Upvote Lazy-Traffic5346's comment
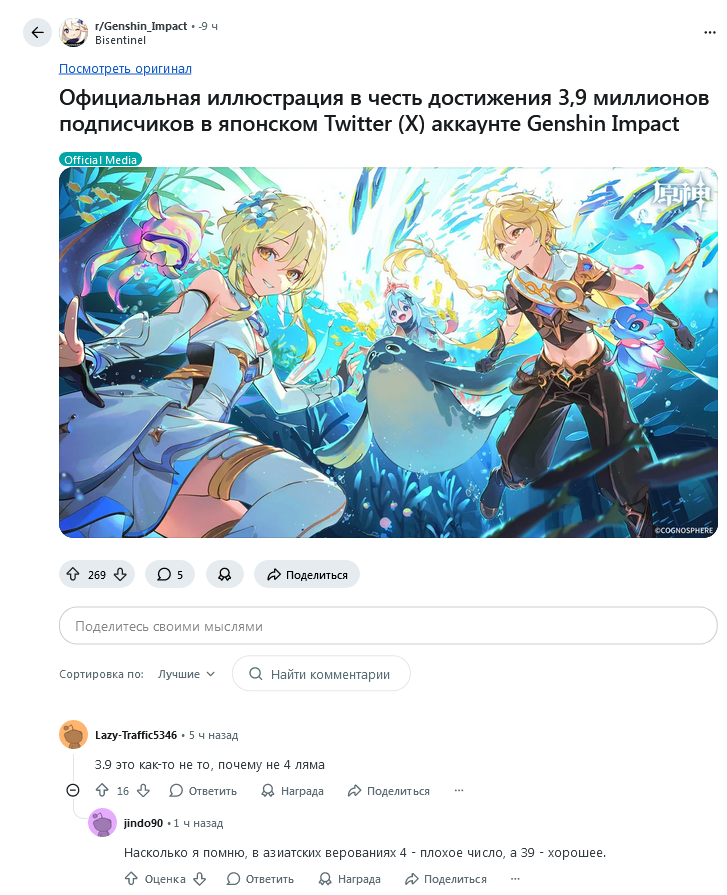This screenshot has height=895, width=727. click(x=102, y=791)
